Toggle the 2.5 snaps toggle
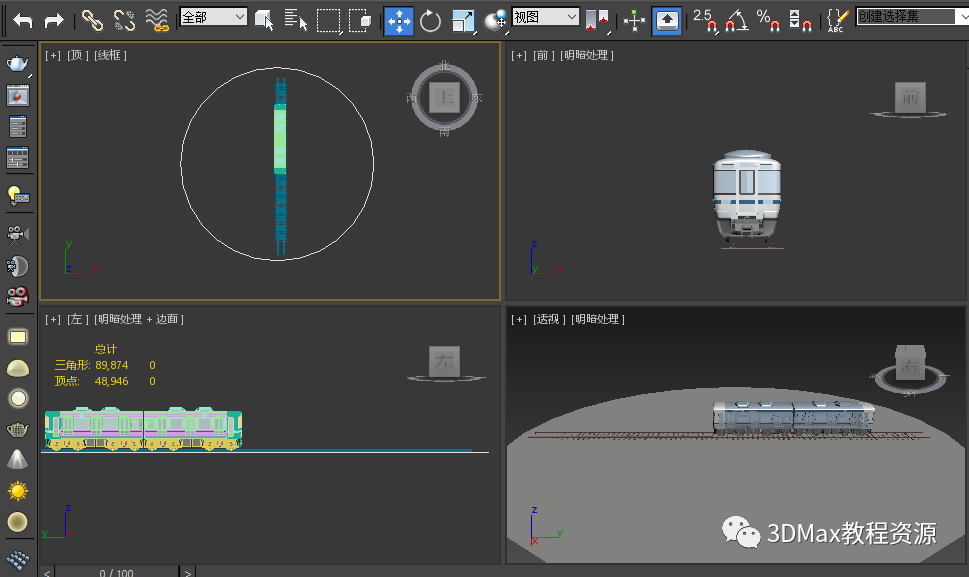 coord(705,20)
